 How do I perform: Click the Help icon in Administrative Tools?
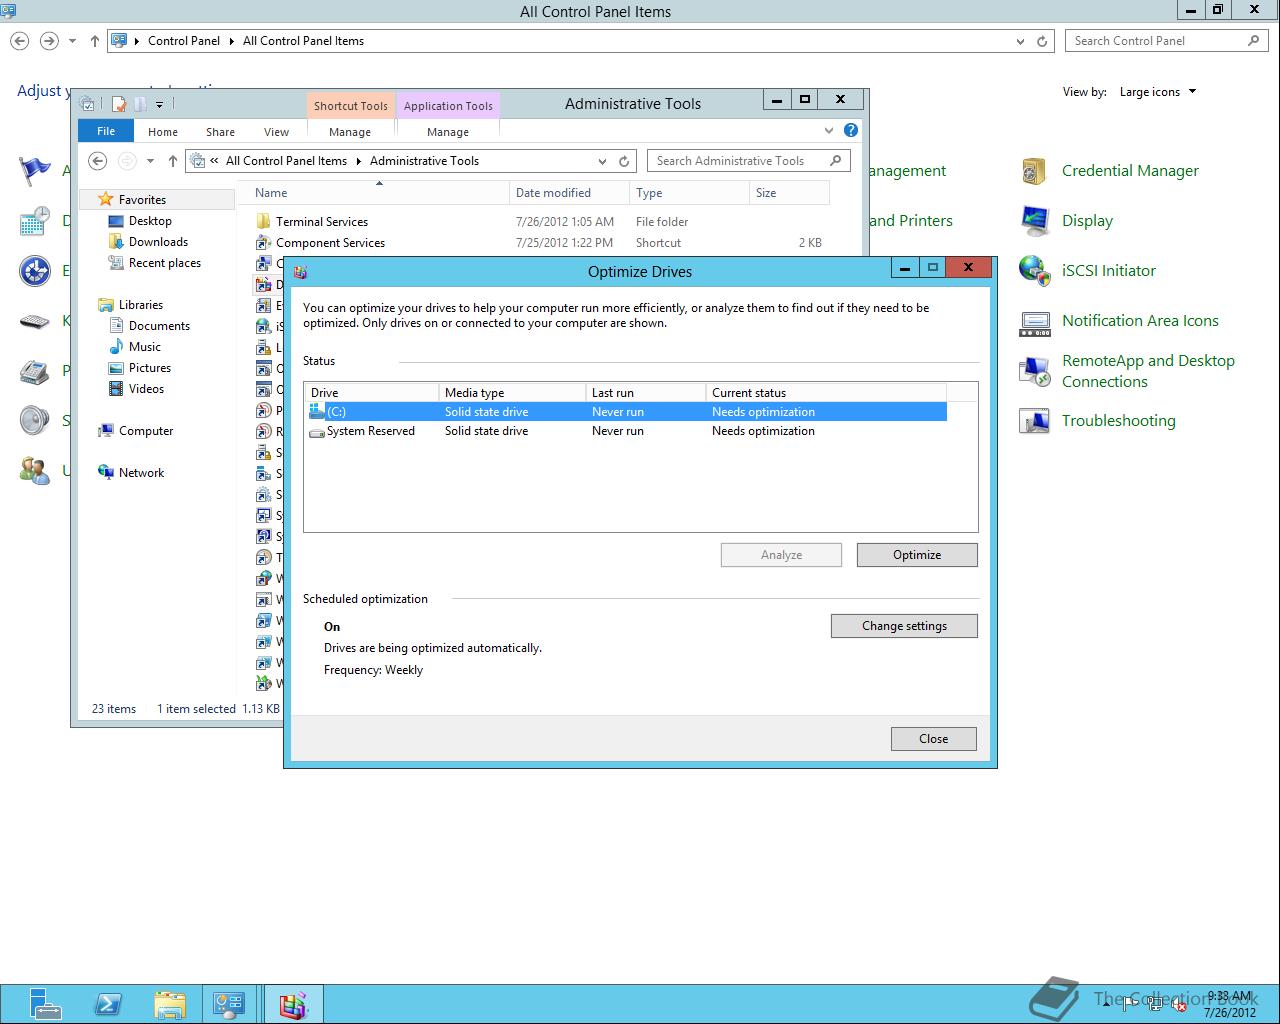point(851,130)
